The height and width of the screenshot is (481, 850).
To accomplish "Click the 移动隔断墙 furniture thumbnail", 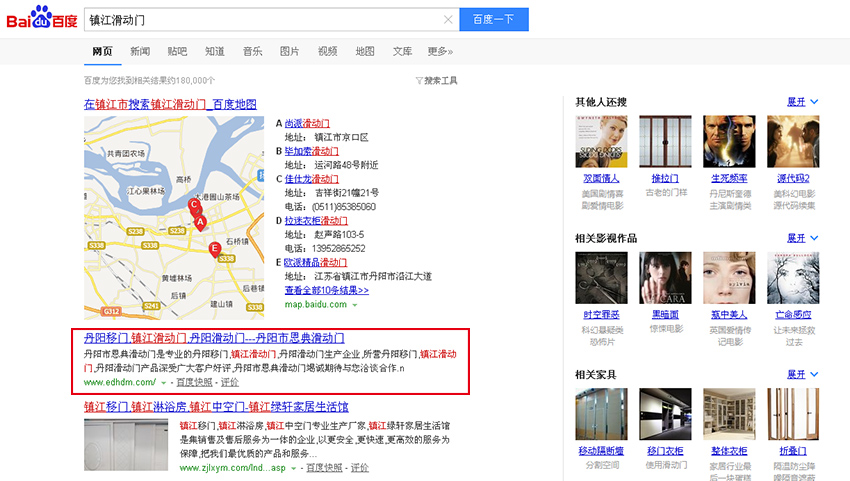I will (x=601, y=414).
